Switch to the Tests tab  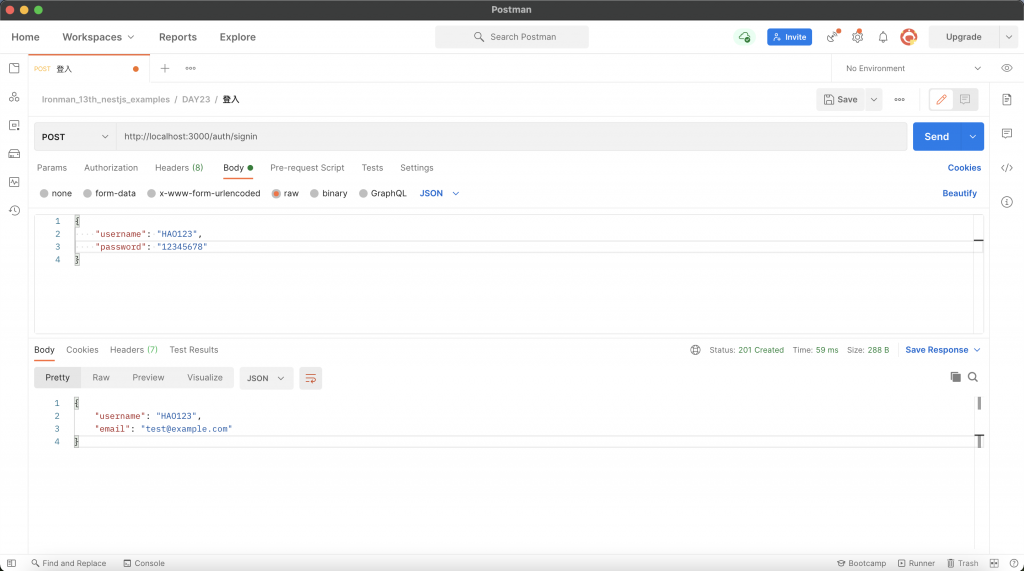372,168
